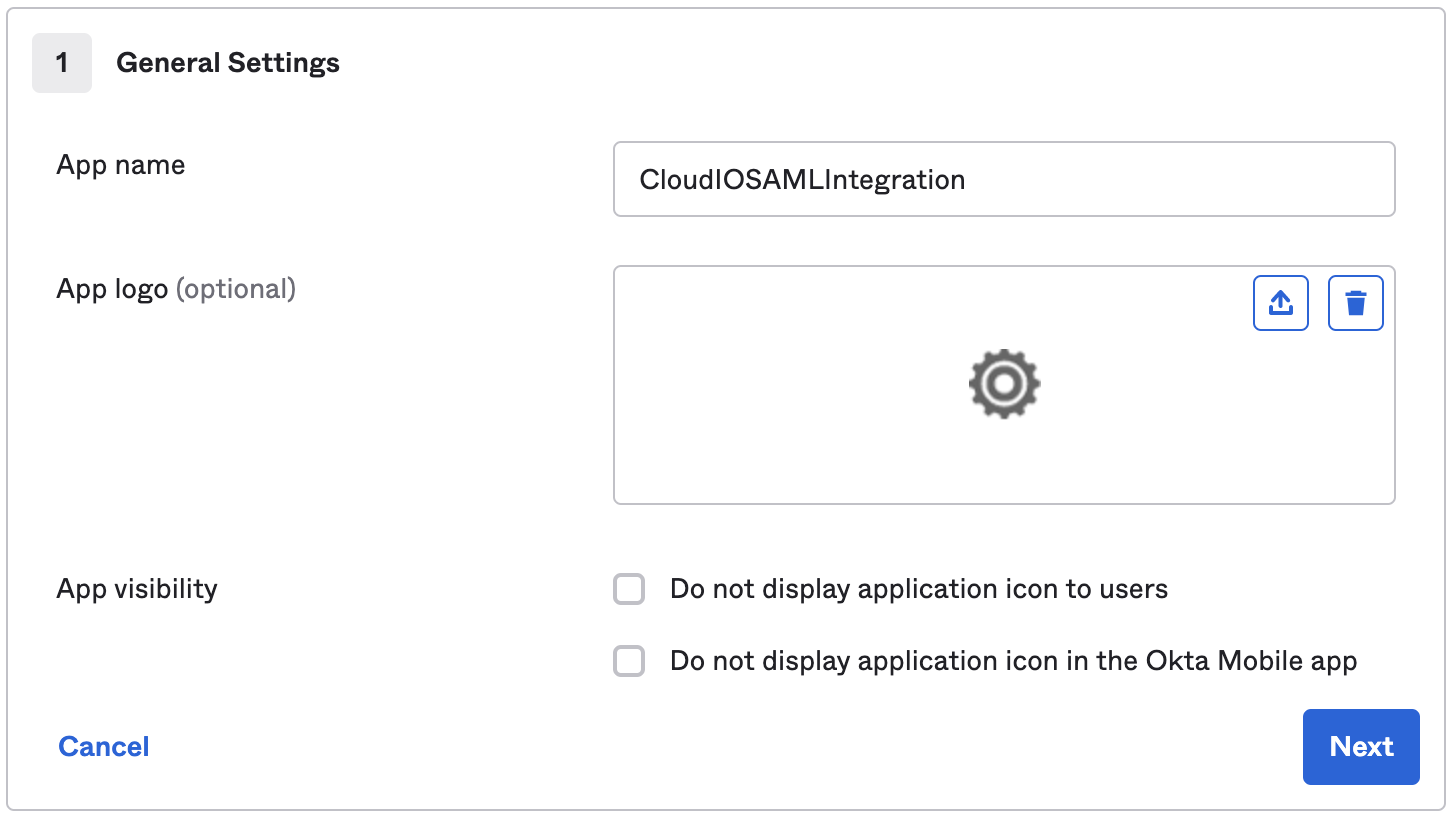The width and height of the screenshot is (1452, 818).
Task: Click the gear placeholder logo image
Action: (1004, 384)
